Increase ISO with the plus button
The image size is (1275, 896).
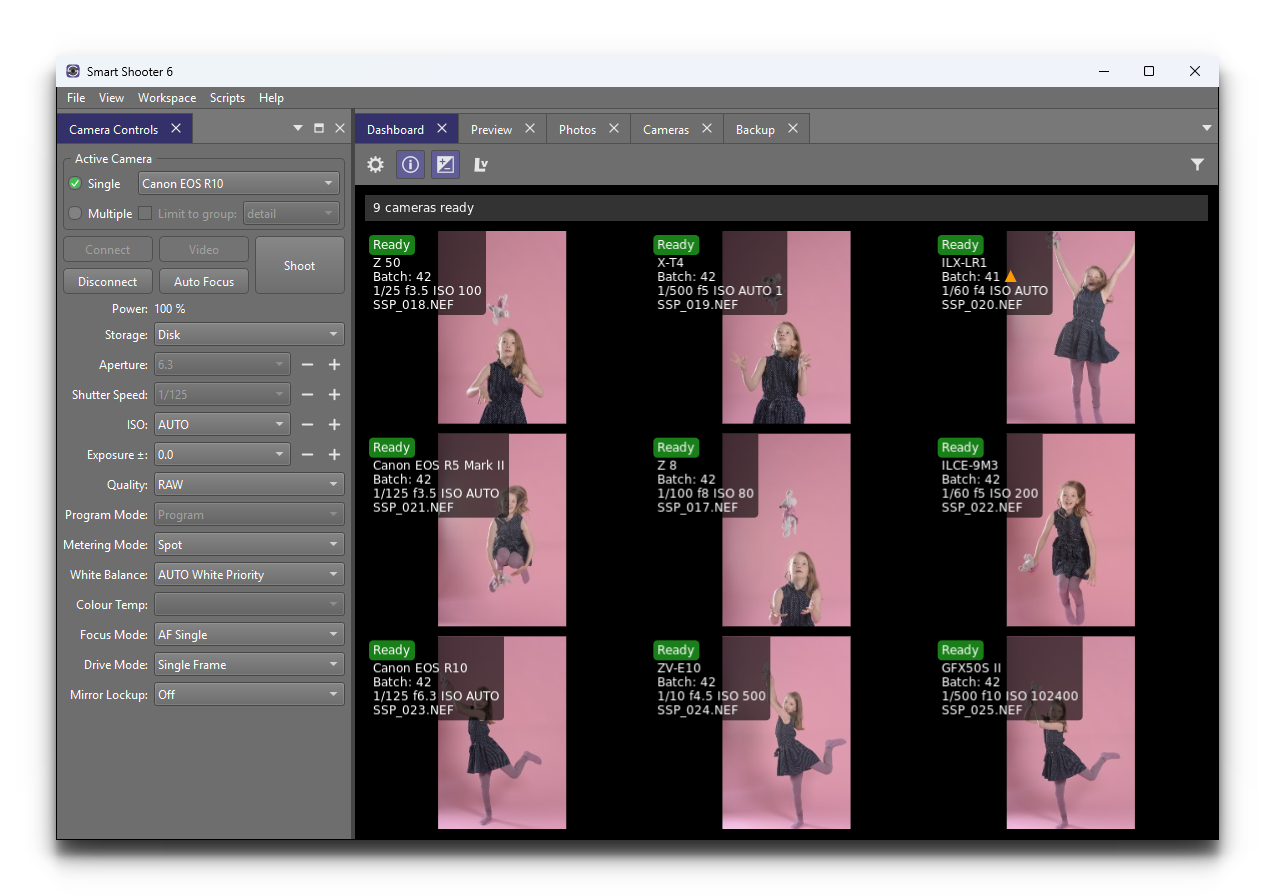click(x=334, y=425)
